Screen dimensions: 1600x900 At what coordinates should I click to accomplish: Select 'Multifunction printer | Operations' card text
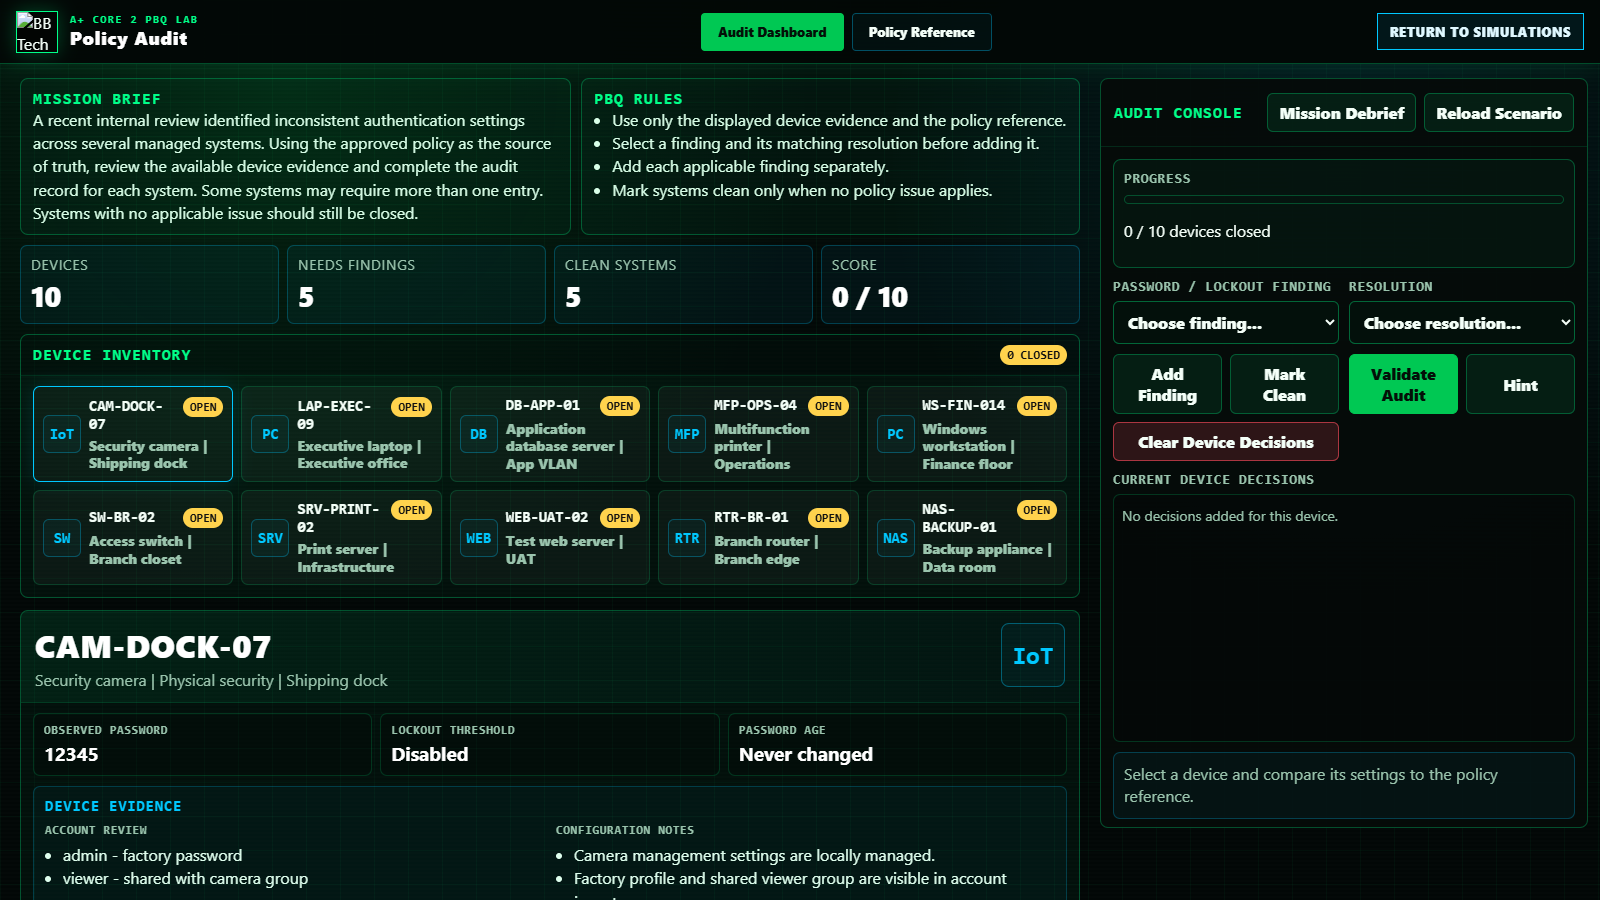point(762,446)
